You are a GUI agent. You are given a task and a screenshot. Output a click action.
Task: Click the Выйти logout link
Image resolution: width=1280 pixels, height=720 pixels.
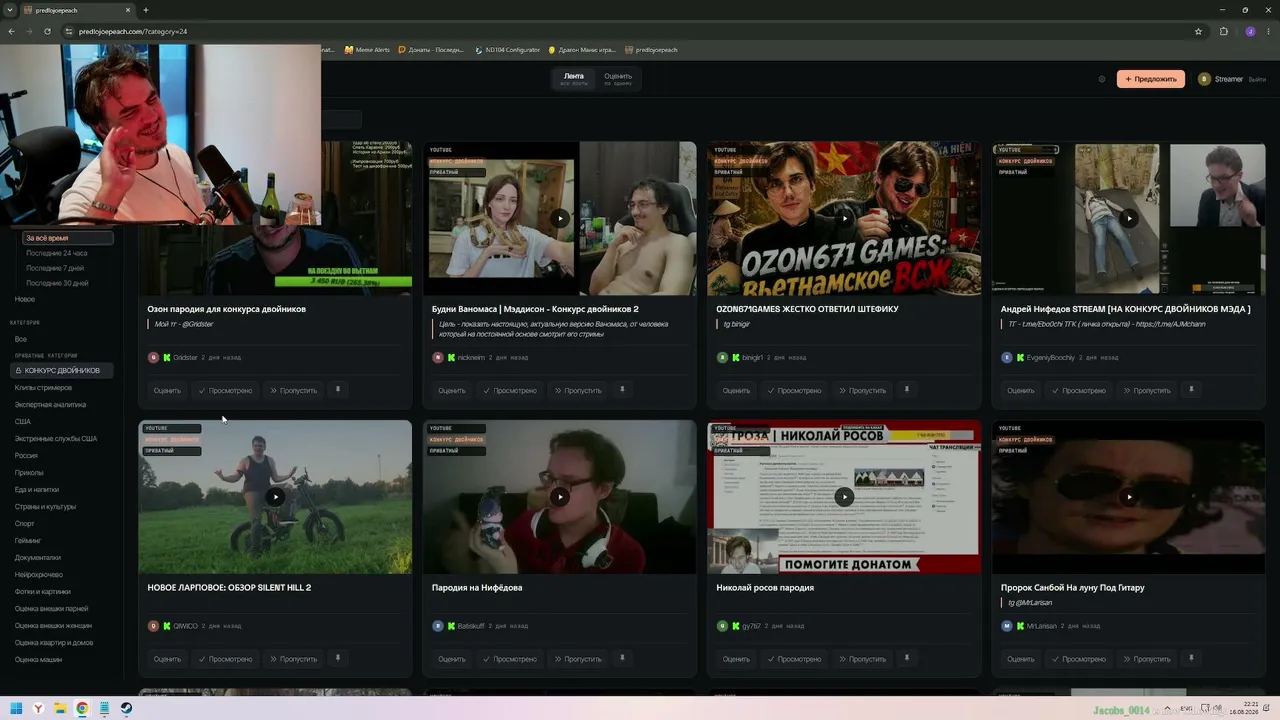[x=1257, y=79]
